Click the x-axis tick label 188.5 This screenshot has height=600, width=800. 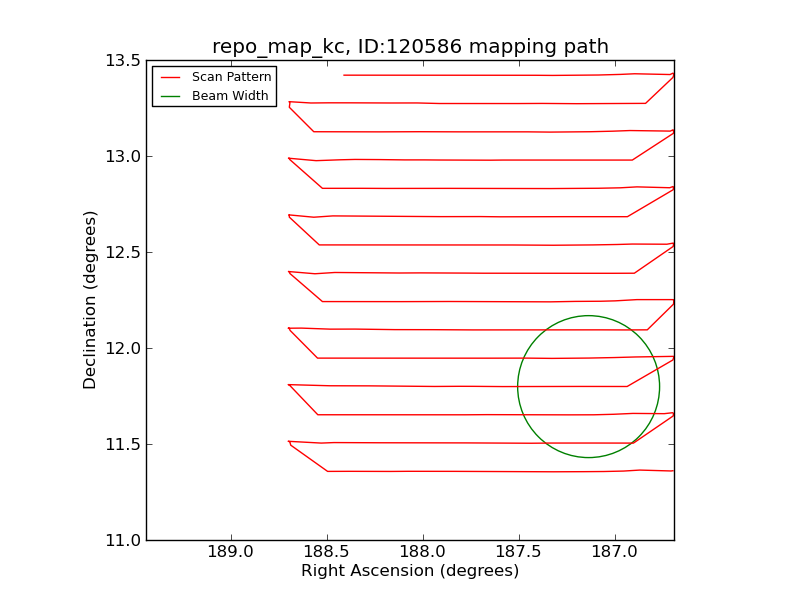point(327,552)
